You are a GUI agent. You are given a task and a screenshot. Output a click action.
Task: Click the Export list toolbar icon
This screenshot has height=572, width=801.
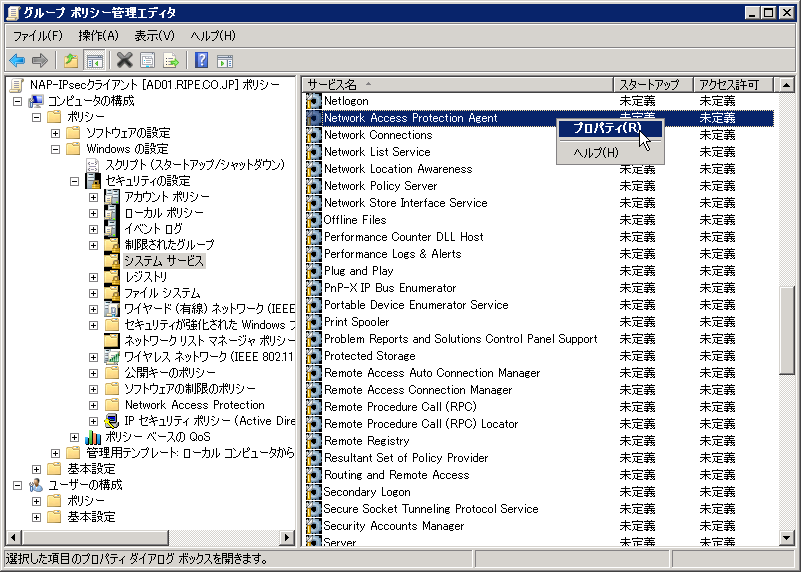click(x=171, y=60)
